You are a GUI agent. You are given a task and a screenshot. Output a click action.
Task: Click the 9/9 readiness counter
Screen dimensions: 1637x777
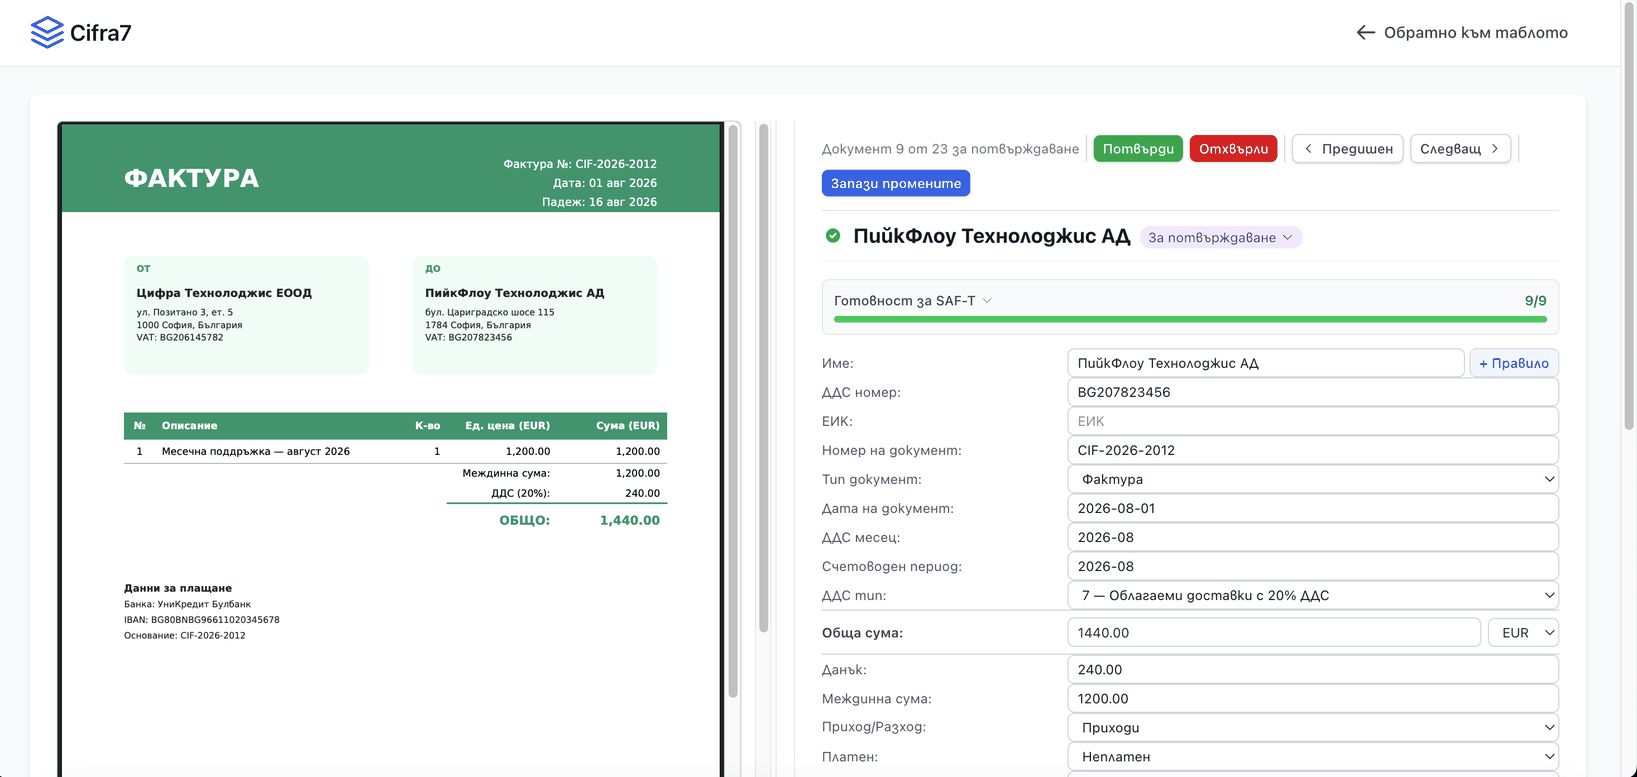pyautogui.click(x=1535, y=300)
